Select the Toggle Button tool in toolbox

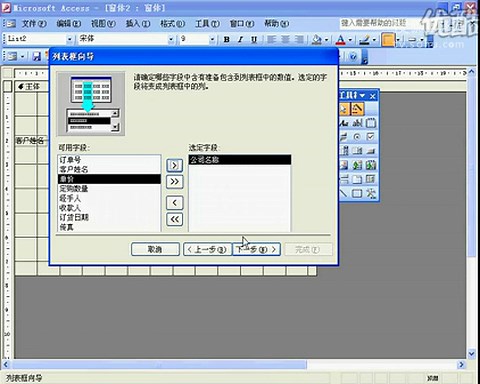click(344, 137)
